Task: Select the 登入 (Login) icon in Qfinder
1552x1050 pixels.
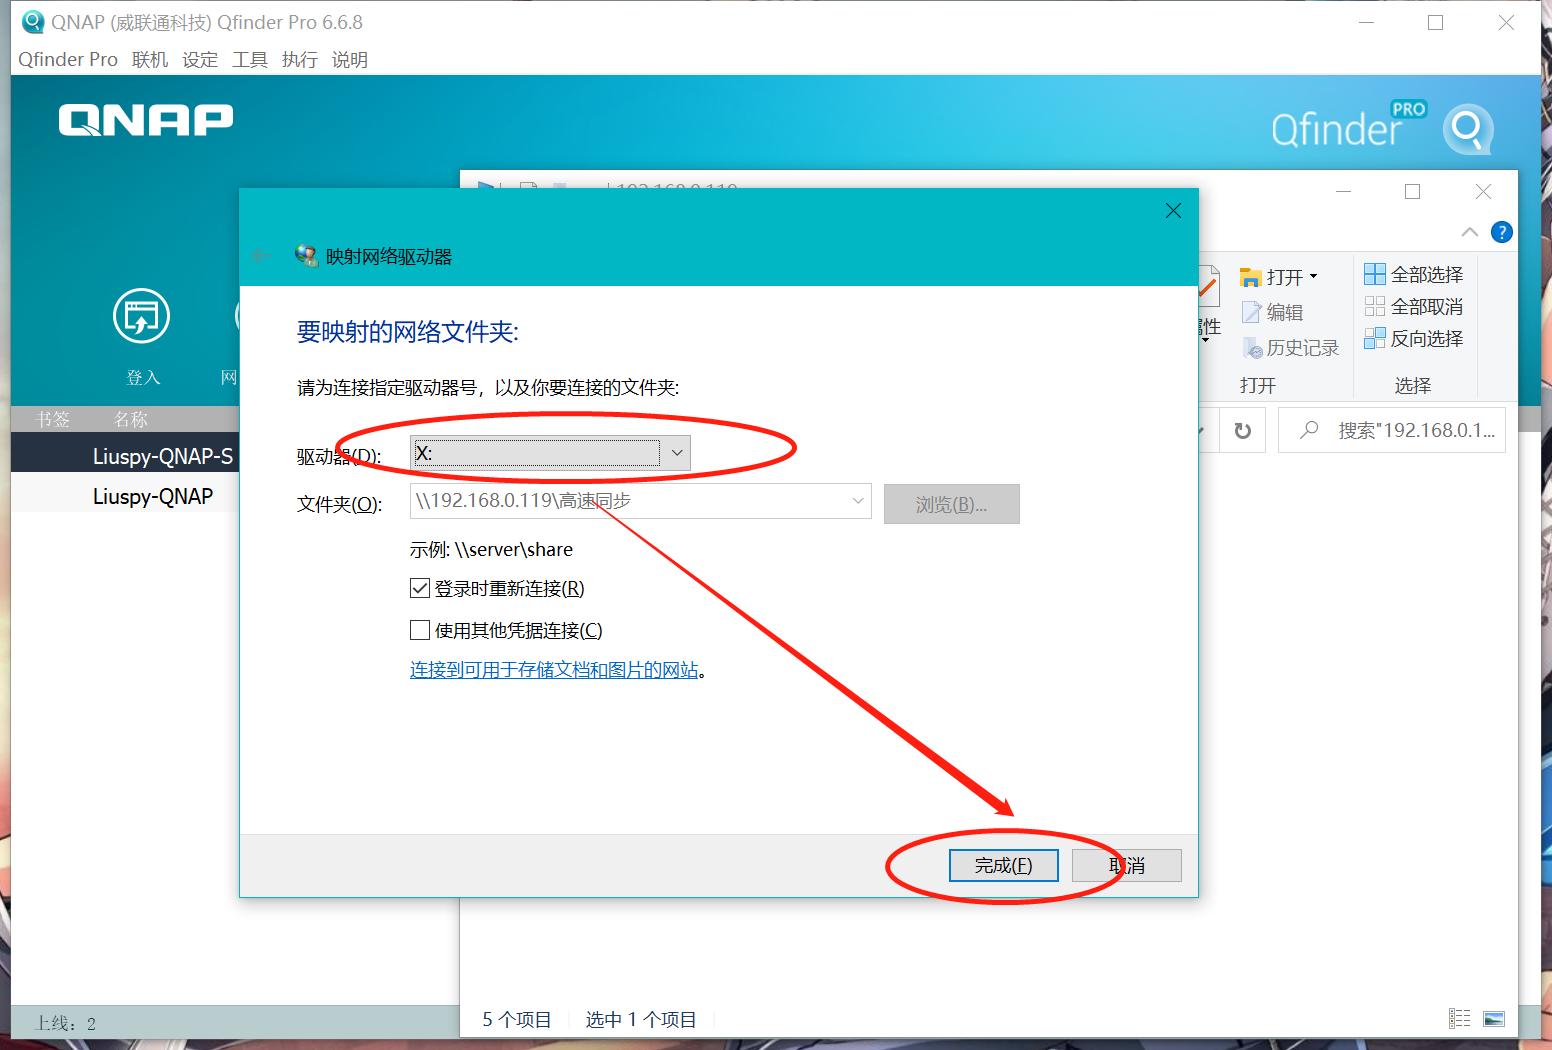Action: tap(141, 317)
